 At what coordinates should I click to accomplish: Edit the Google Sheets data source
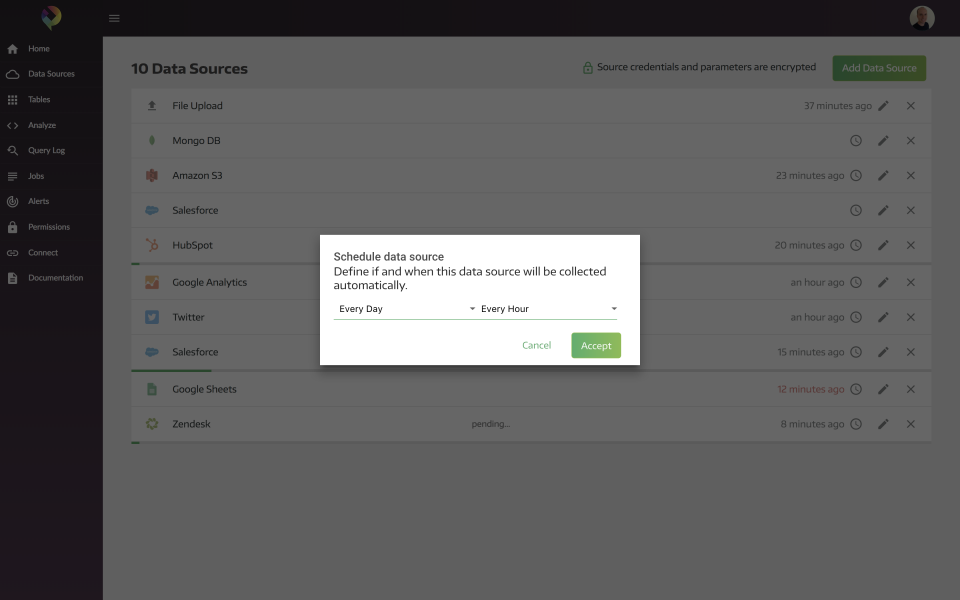pos(883,389)
